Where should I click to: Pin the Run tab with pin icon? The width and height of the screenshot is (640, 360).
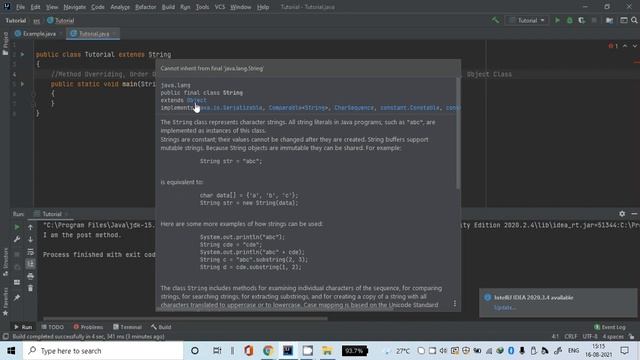pyautogui.click(x=17, y=298)
